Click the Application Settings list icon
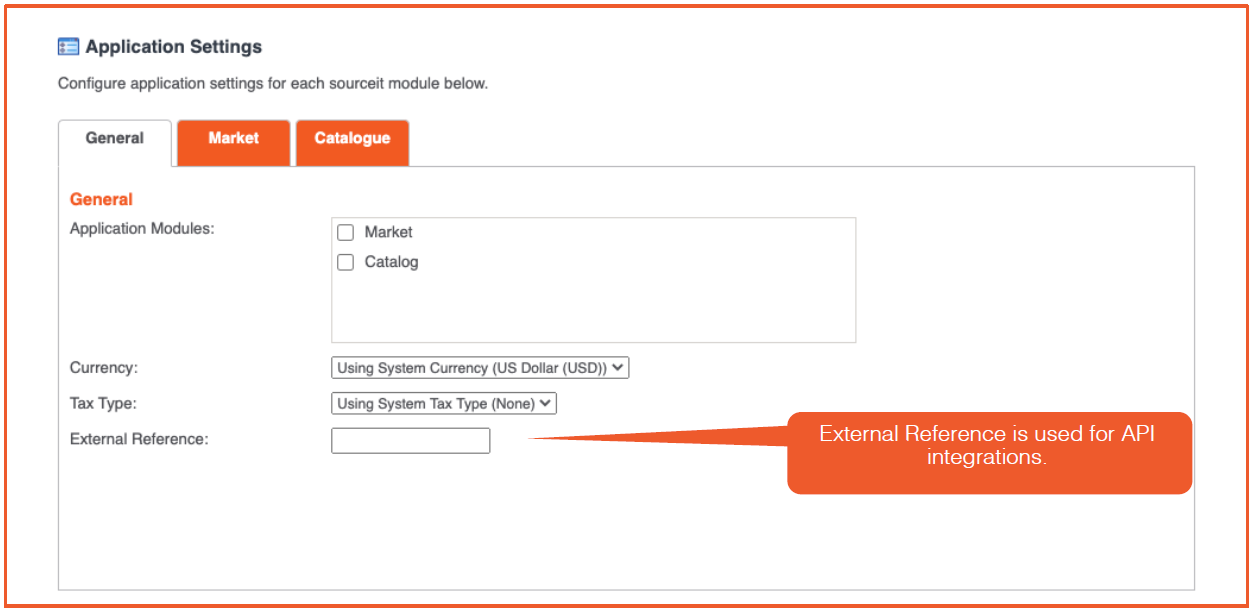Viewport: 1252px width, 609px height. 69,47
